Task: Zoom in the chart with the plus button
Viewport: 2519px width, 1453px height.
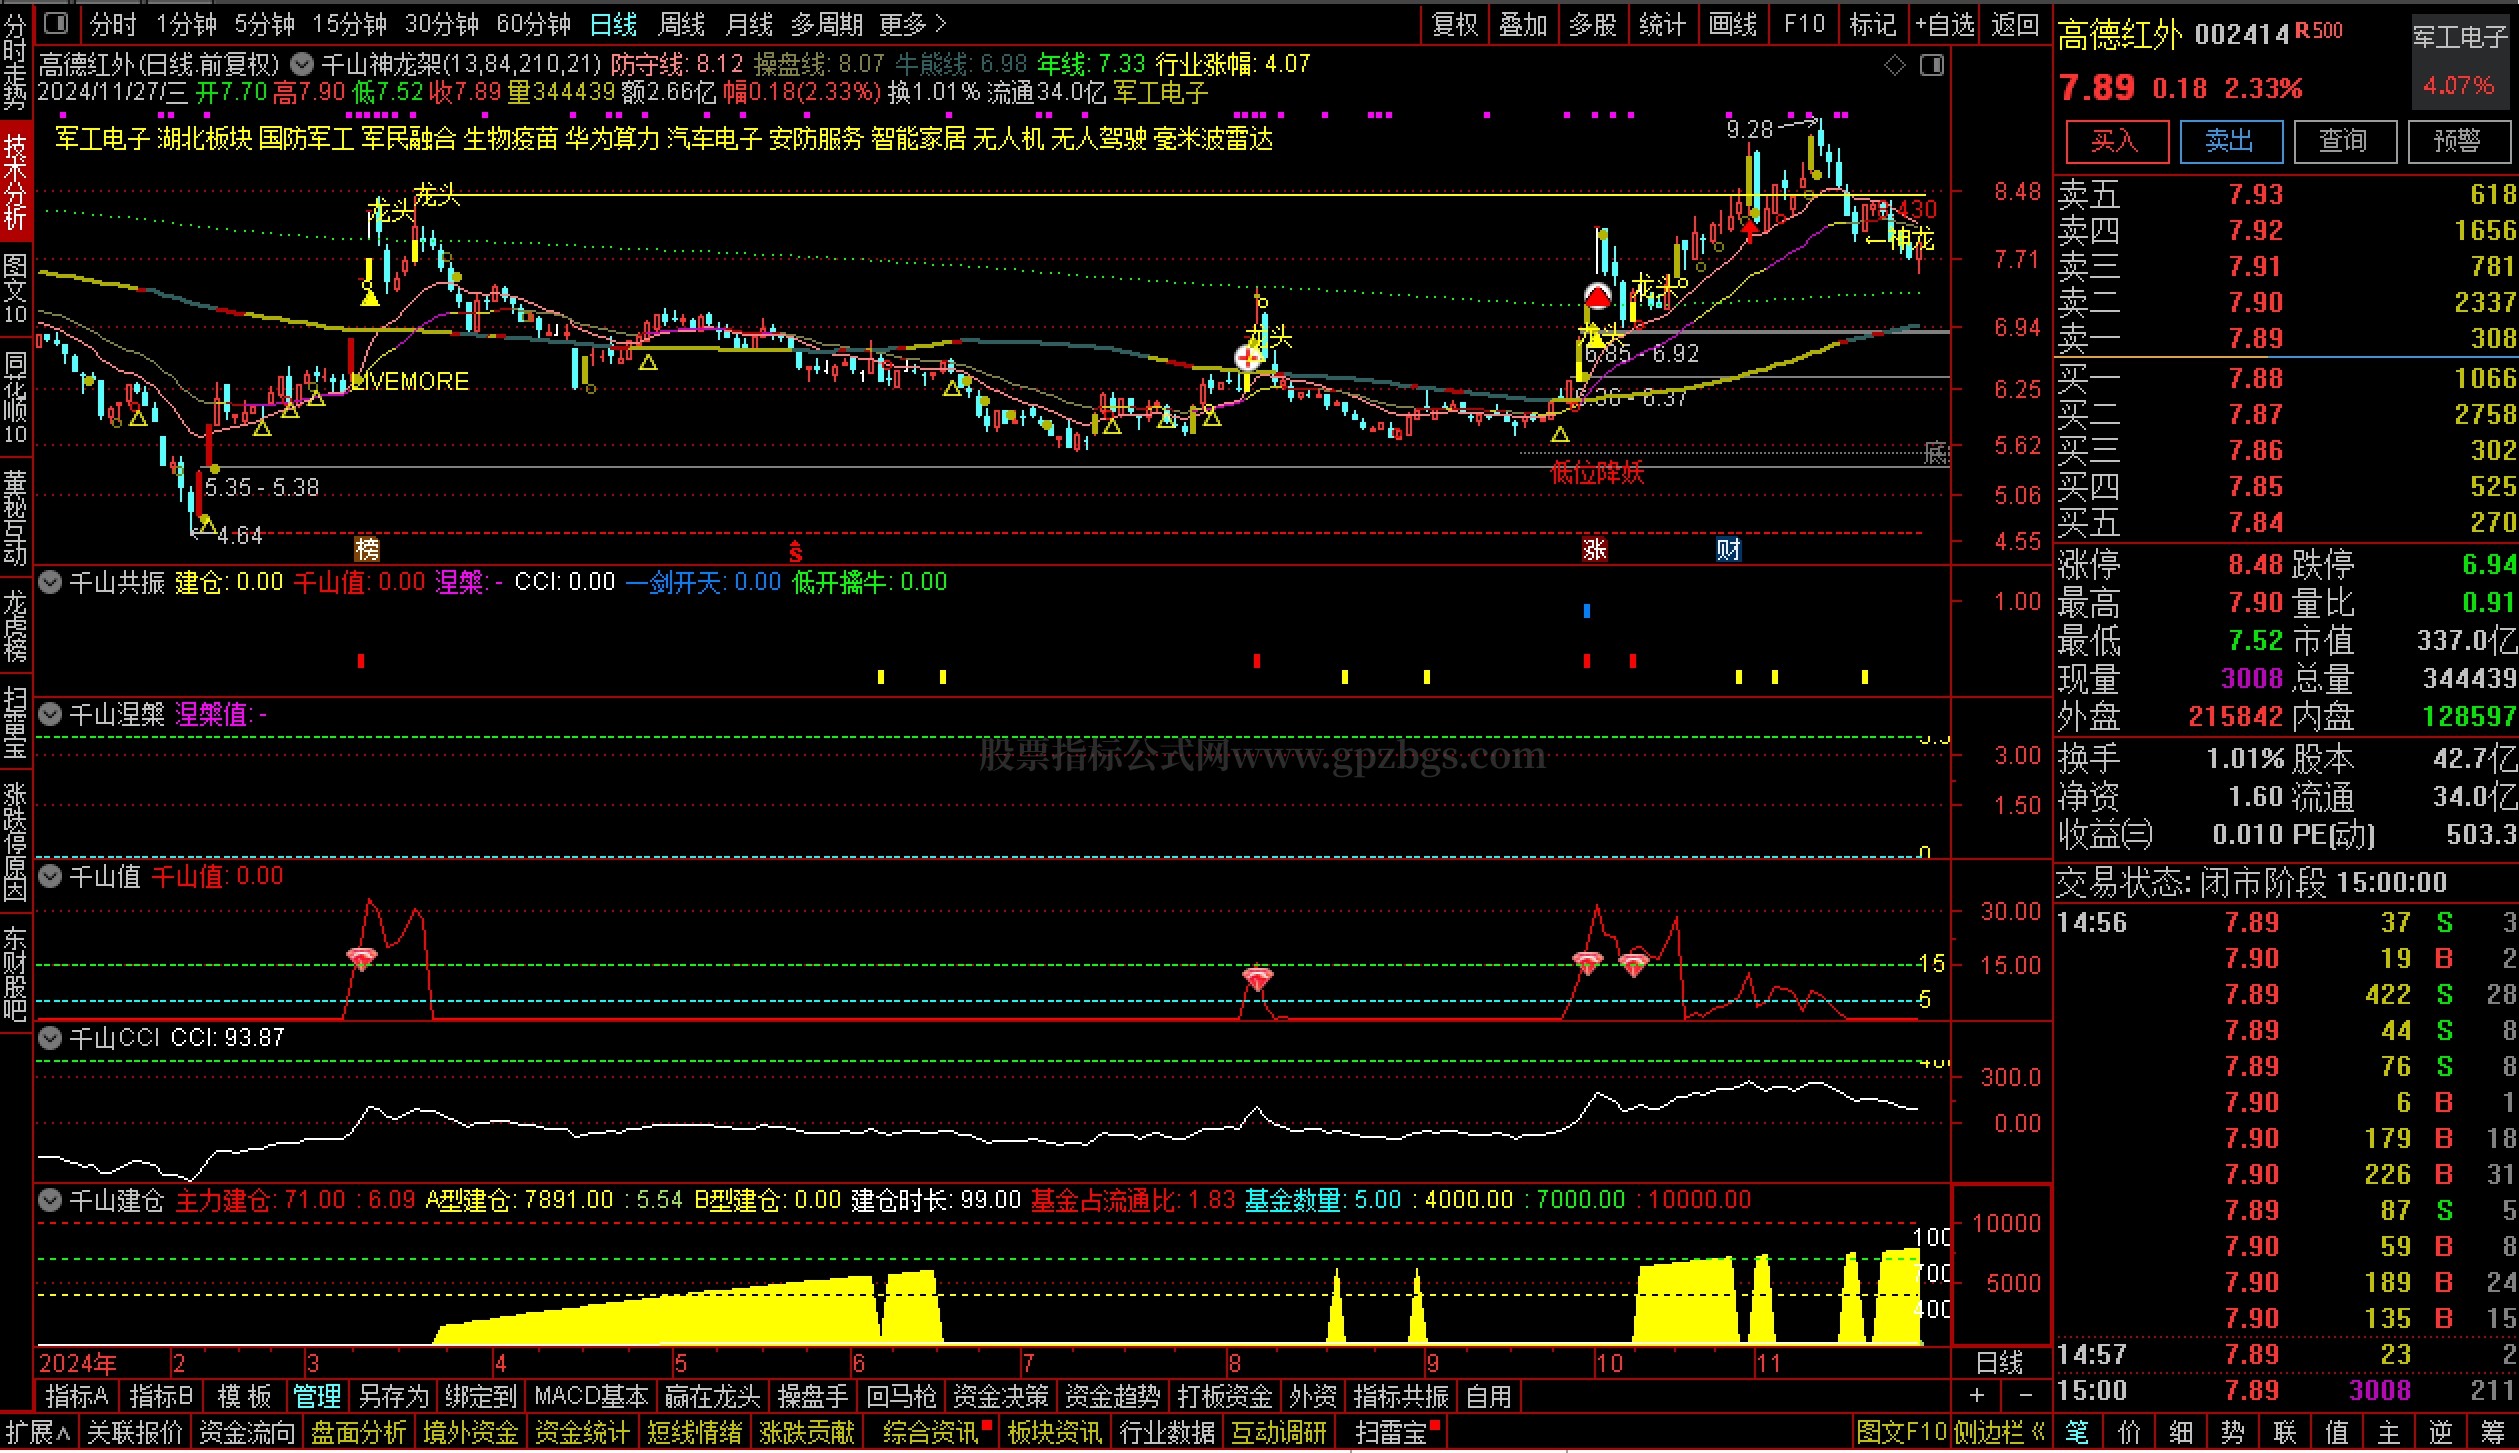Action: [x=1976, y=1395]
